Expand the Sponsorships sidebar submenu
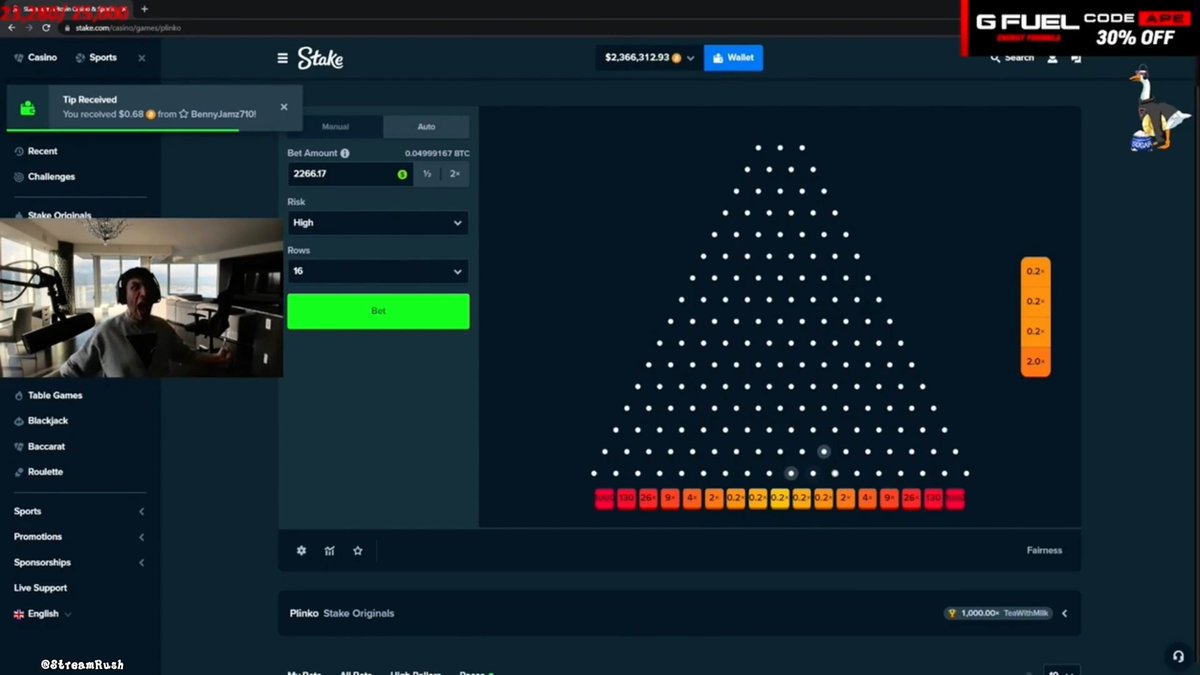The width and height of the screenshot is (1200, 675). 141,563
